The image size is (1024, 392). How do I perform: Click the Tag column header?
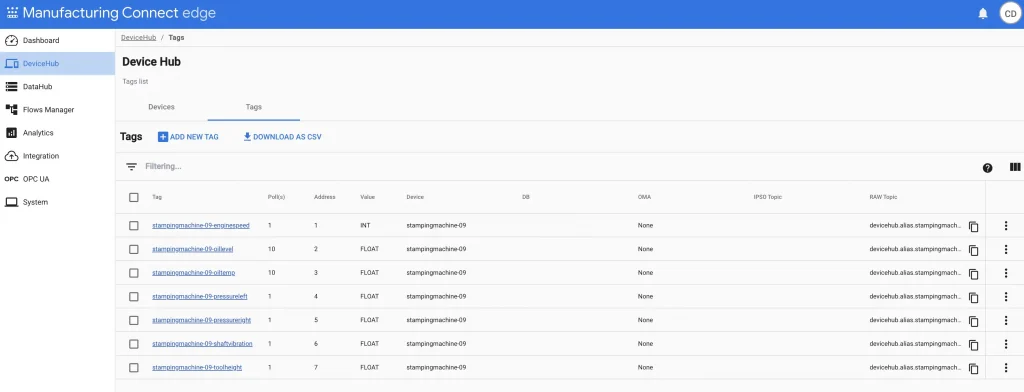click(x=157, y=197)
